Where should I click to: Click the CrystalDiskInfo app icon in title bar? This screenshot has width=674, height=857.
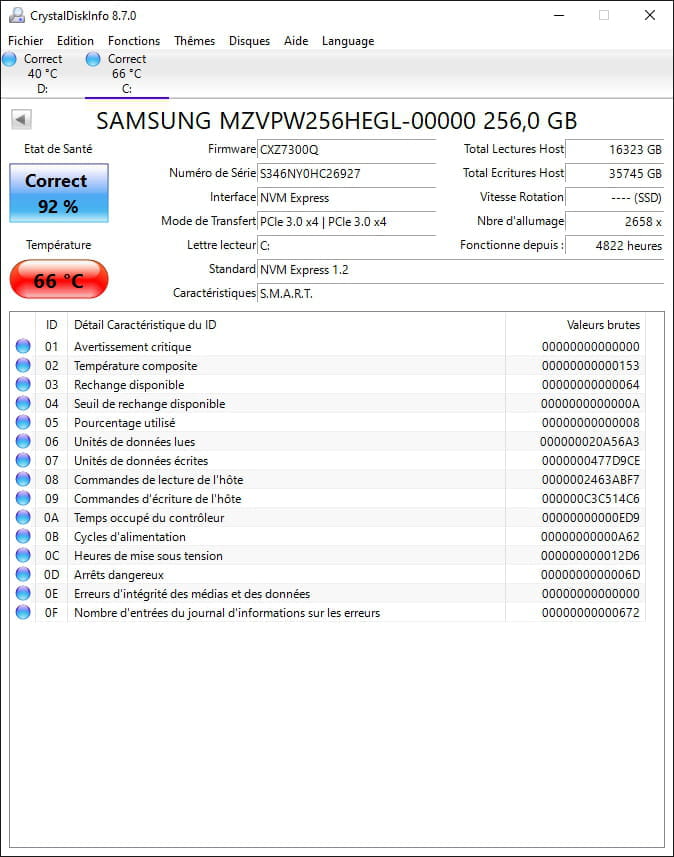[x=16, y=16]
